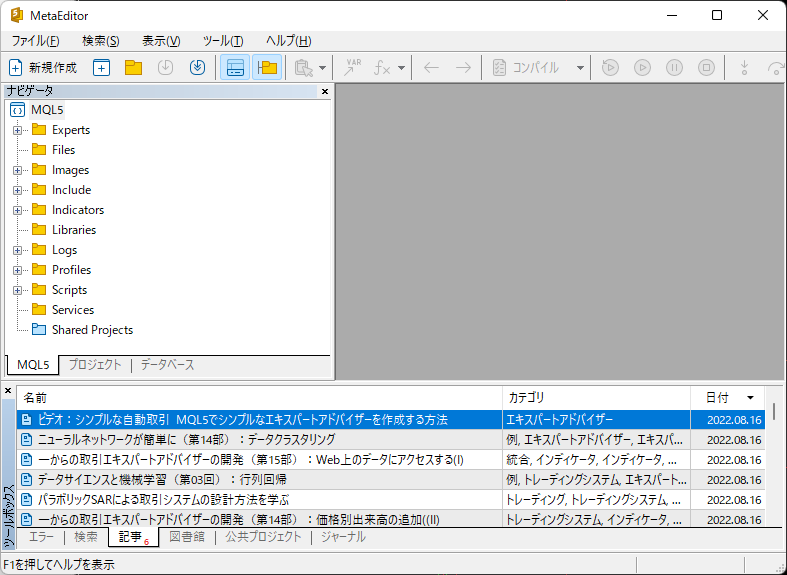Image resolution: width=787 pixels, height=575 pixels.
Task: Select the Files folder
Action: 63,150
